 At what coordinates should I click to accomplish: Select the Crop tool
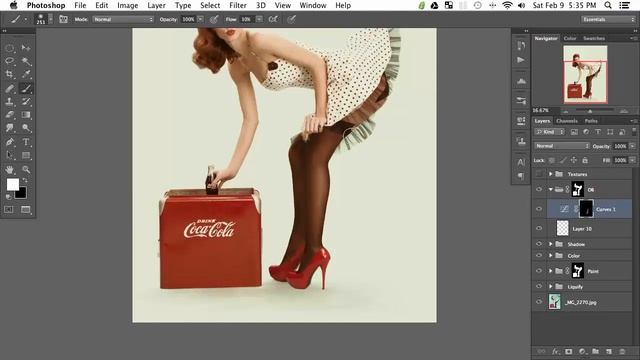[10, 74]
